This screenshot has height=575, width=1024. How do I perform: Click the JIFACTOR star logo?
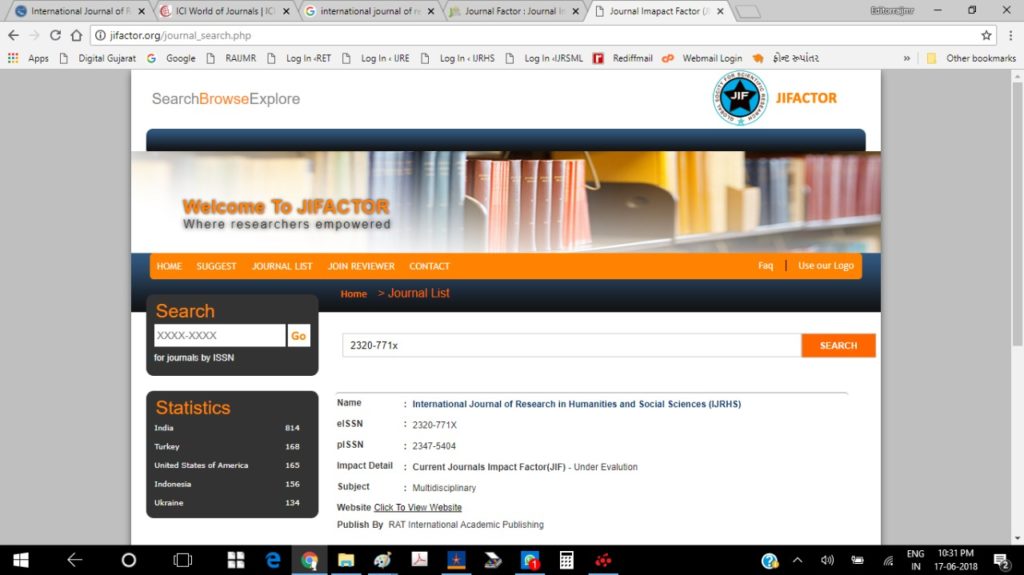740,98
